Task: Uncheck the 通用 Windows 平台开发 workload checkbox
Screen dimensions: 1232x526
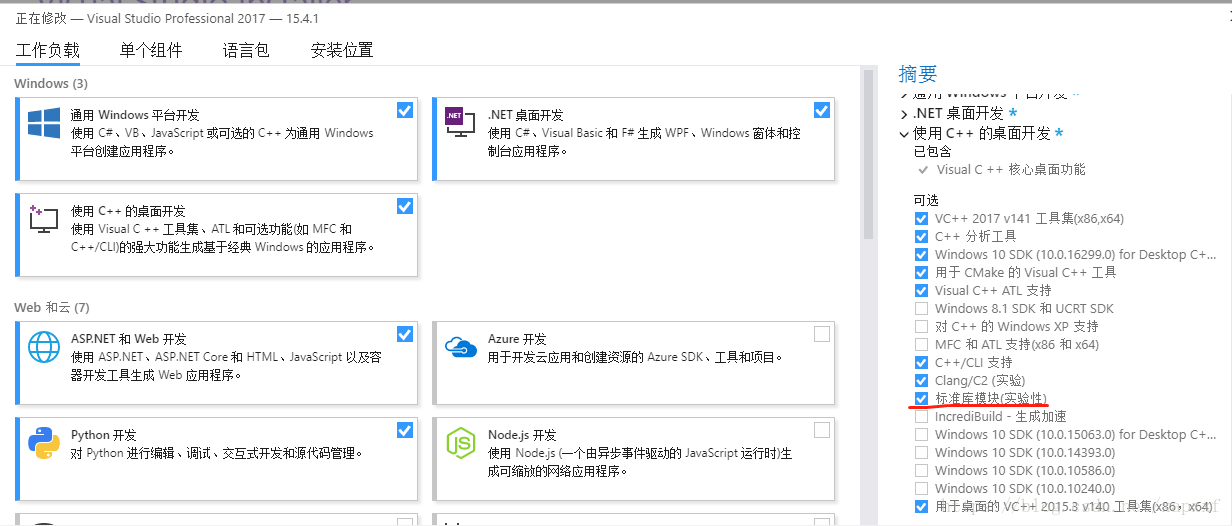Action: (405, 110)
